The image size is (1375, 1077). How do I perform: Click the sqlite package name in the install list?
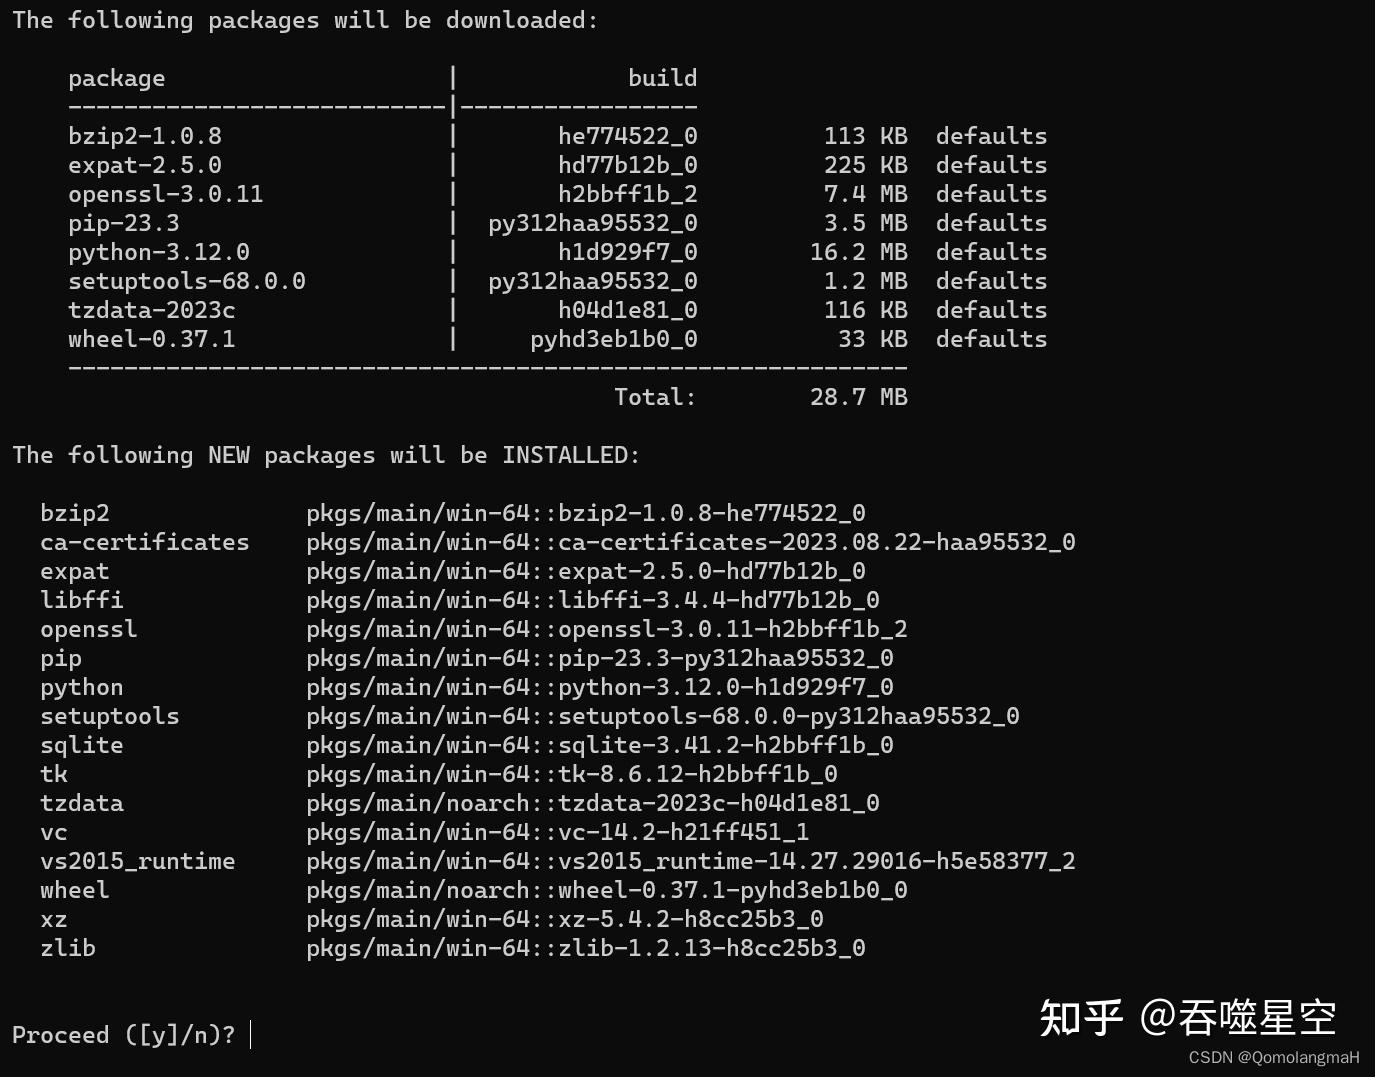click(82, 745)
